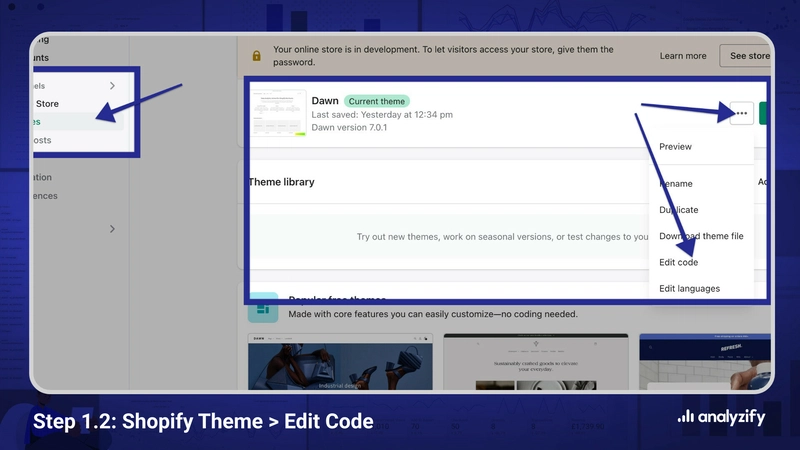Choose Edit code from the menu
Viewport: 800px width, 450px height.
679,262
